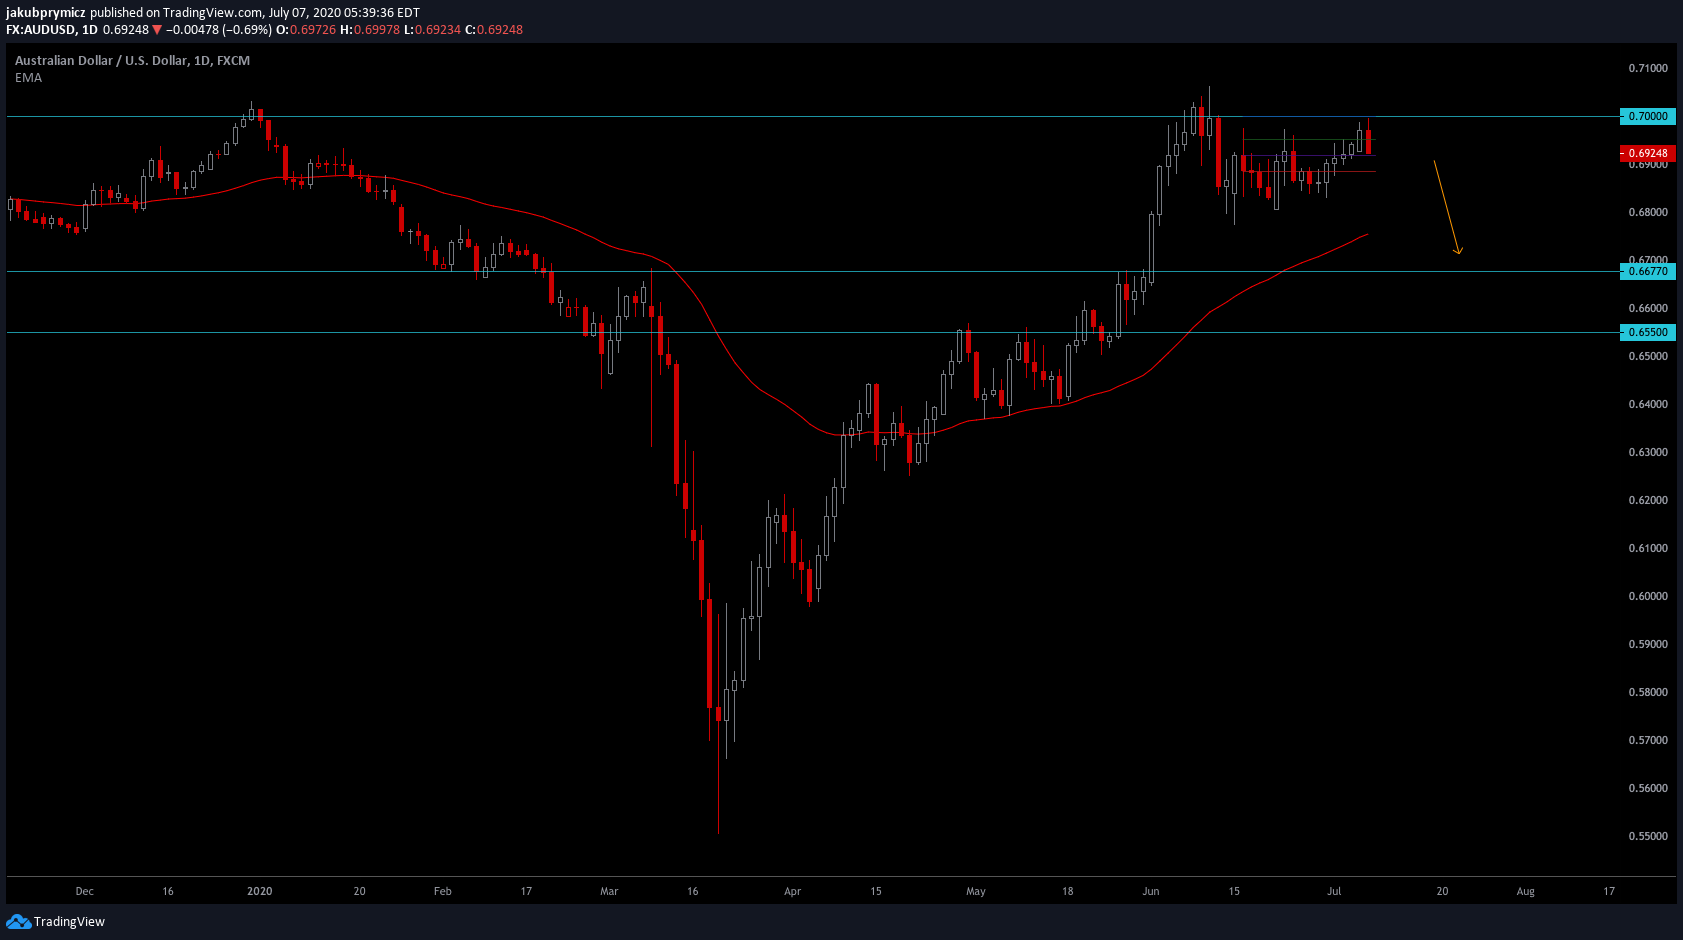Click the 0.60000 price axis value
Viewport: 1683px width, 940px height.
[x=1648, y=596]
